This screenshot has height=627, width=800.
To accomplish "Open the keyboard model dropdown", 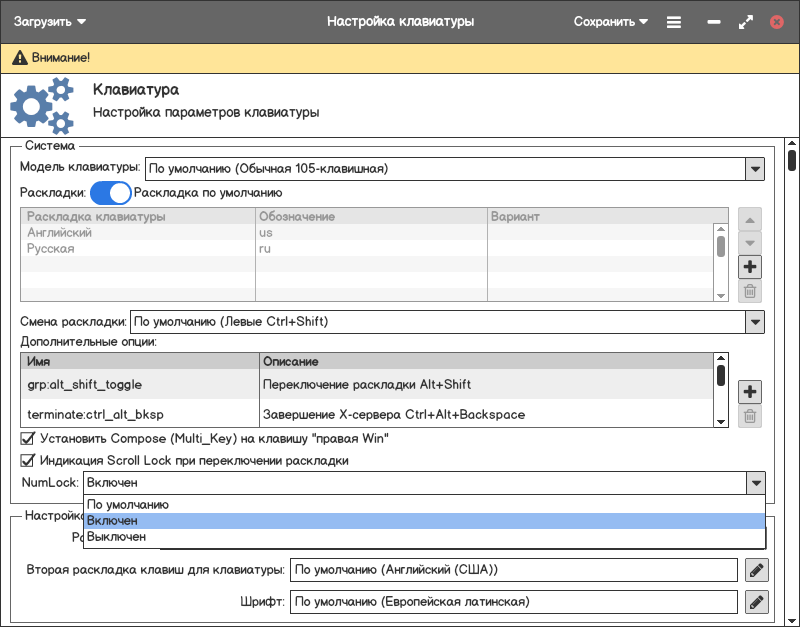I will 754,169.
